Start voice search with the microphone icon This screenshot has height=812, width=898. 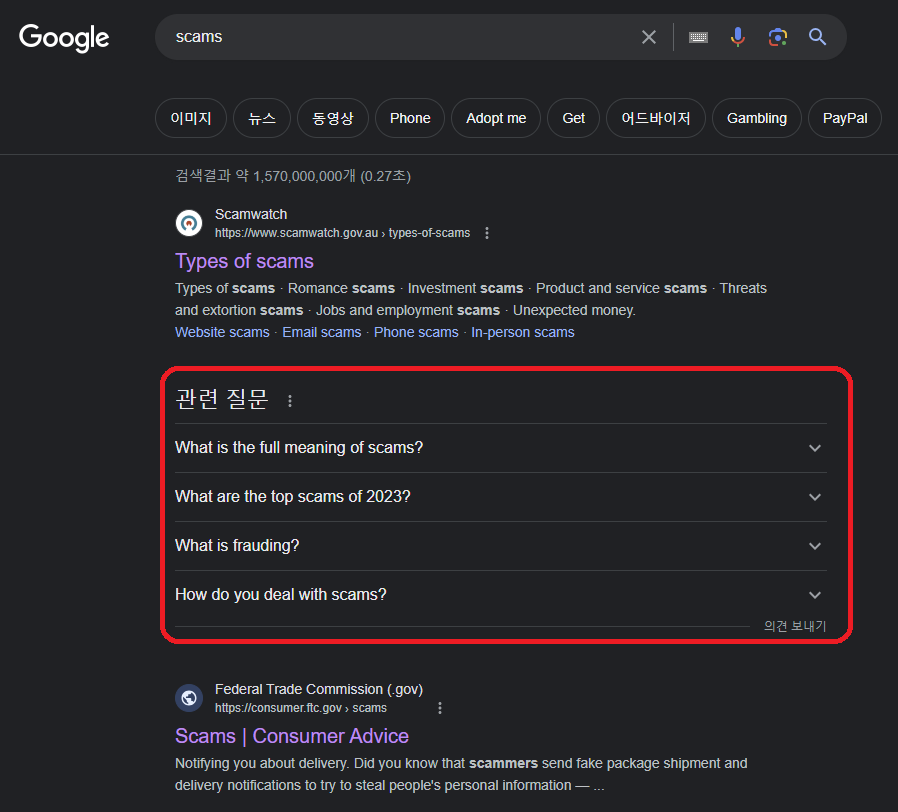tap(738, 37)
